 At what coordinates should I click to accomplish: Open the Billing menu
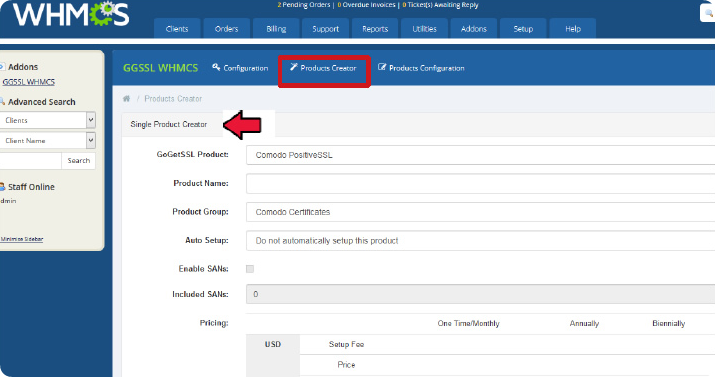276,29
